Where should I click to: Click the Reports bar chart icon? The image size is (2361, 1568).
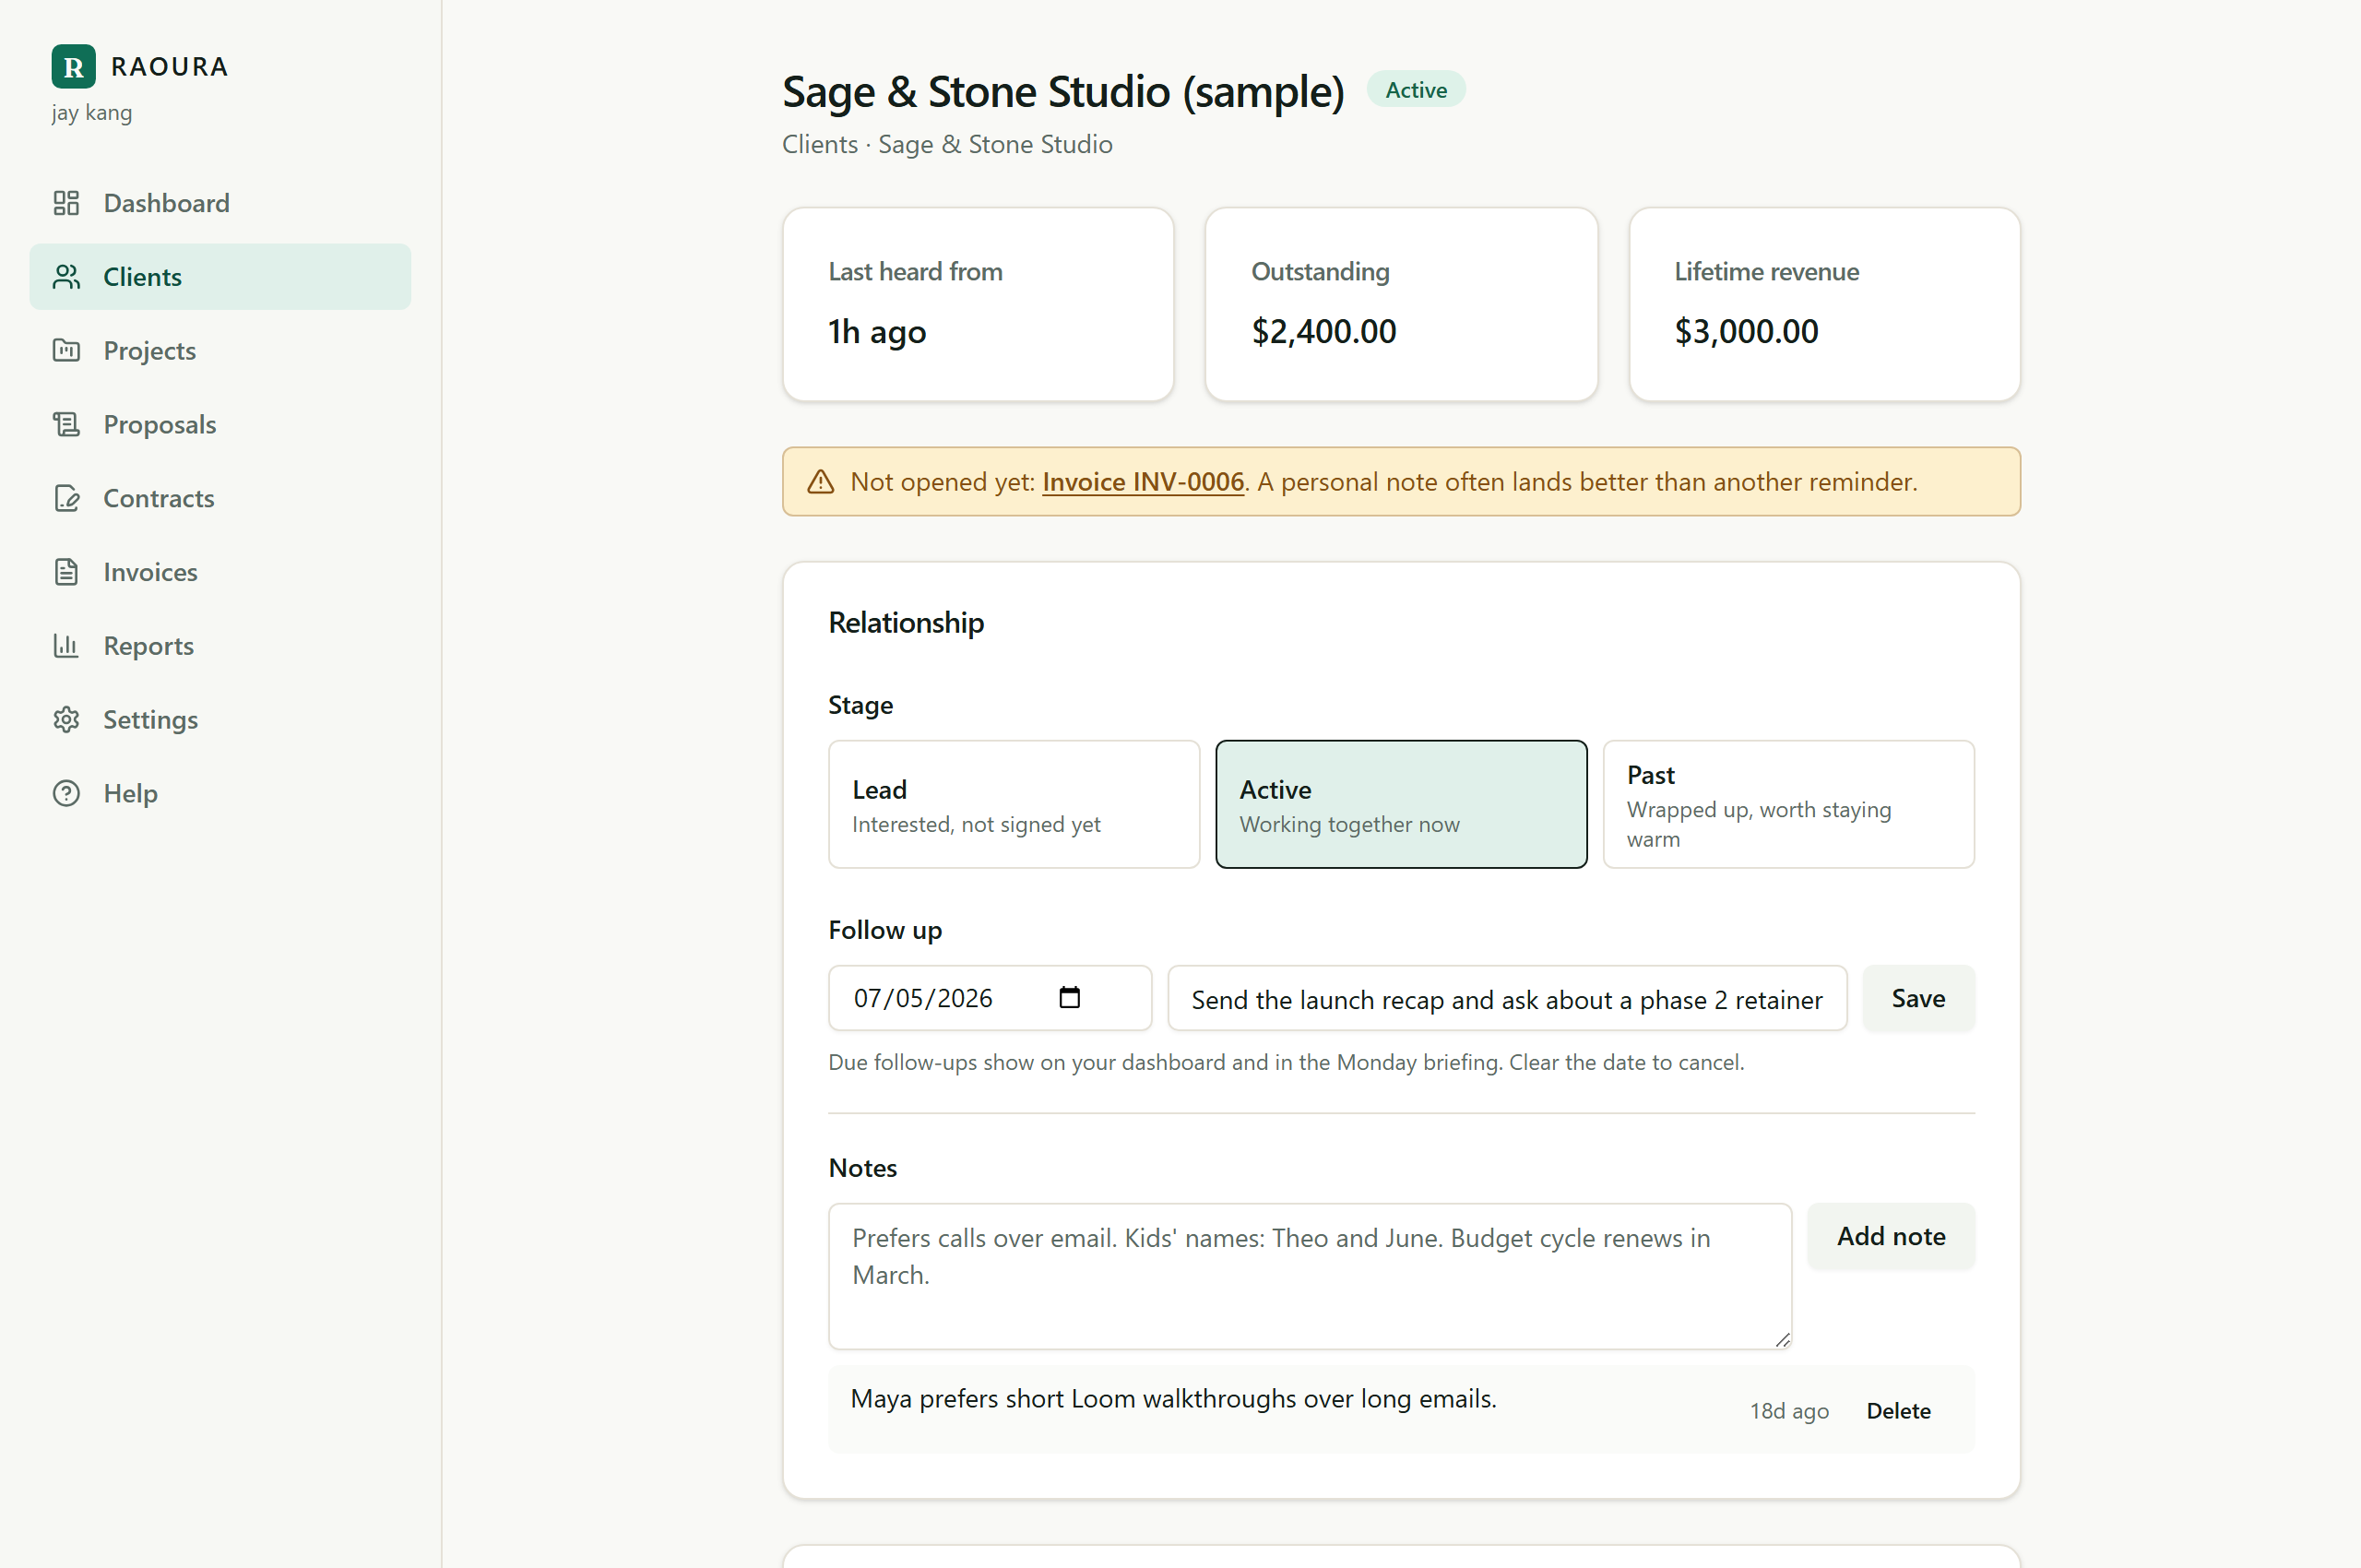click(66, 646)
